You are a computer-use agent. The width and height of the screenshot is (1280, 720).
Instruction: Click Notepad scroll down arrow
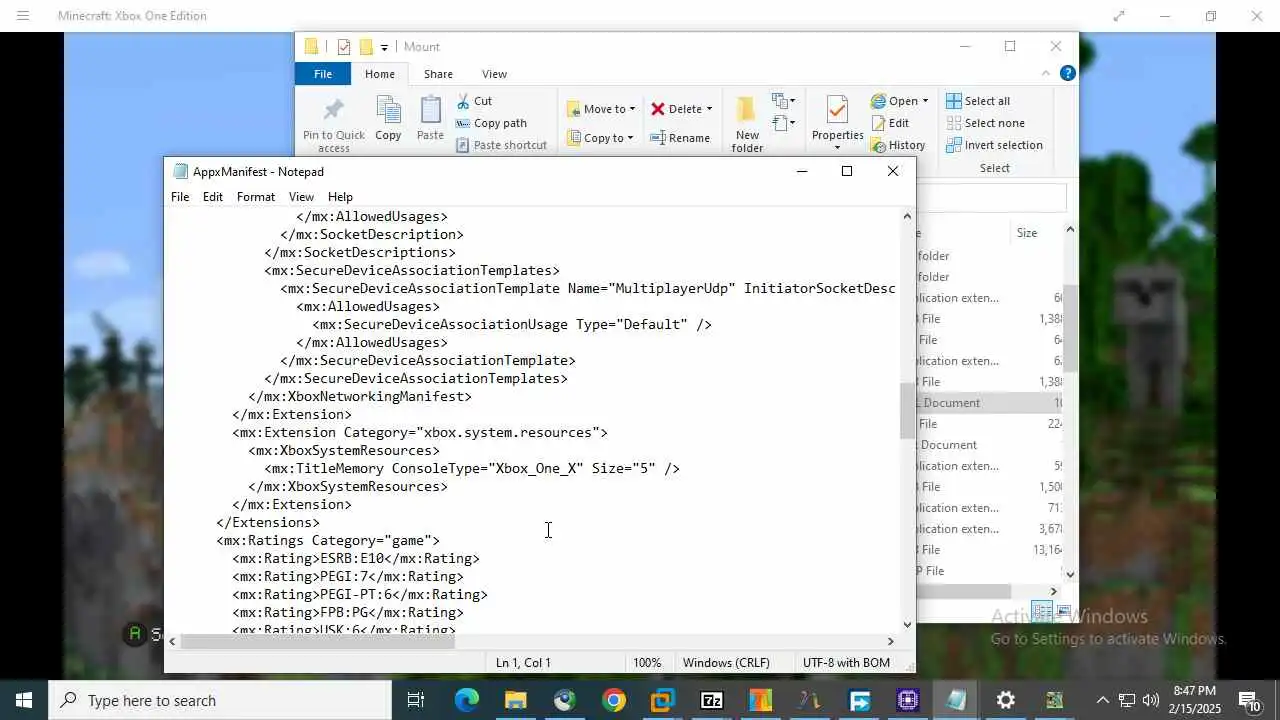907,625
